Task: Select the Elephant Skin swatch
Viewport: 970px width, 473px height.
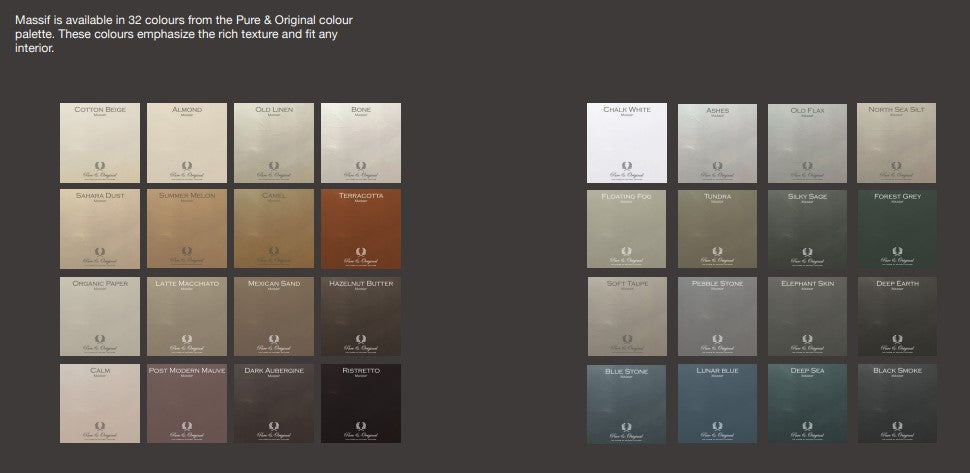Action: click(x=807, y=316)
